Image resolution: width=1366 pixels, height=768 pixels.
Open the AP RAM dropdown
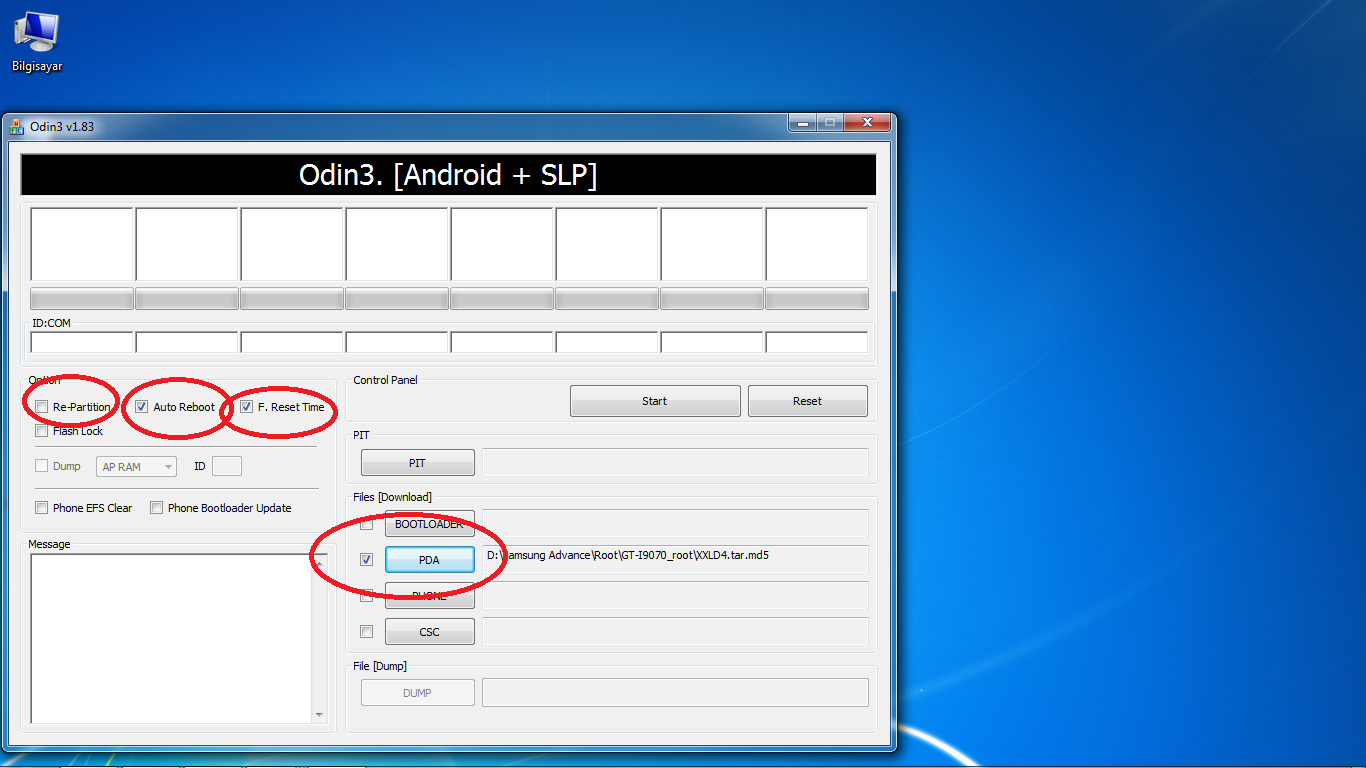(x=137, y=467)
